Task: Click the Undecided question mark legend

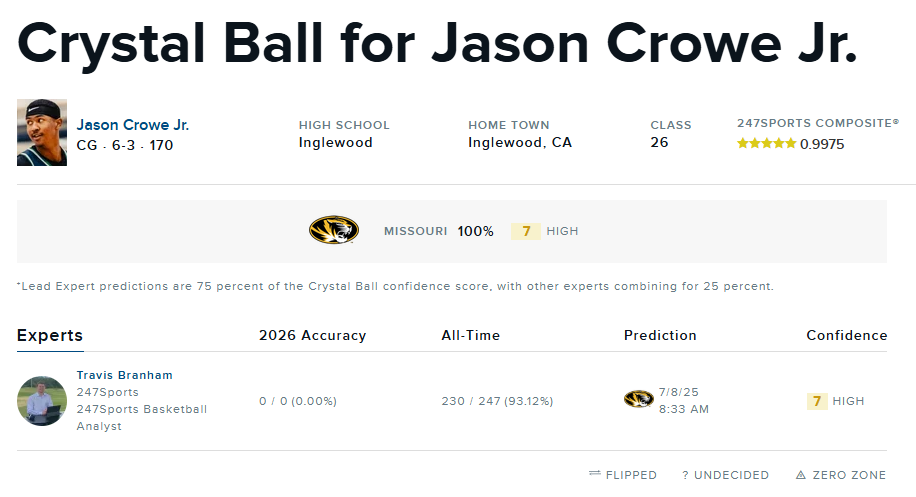Action: pyautogui.click(x=686, y=475)
